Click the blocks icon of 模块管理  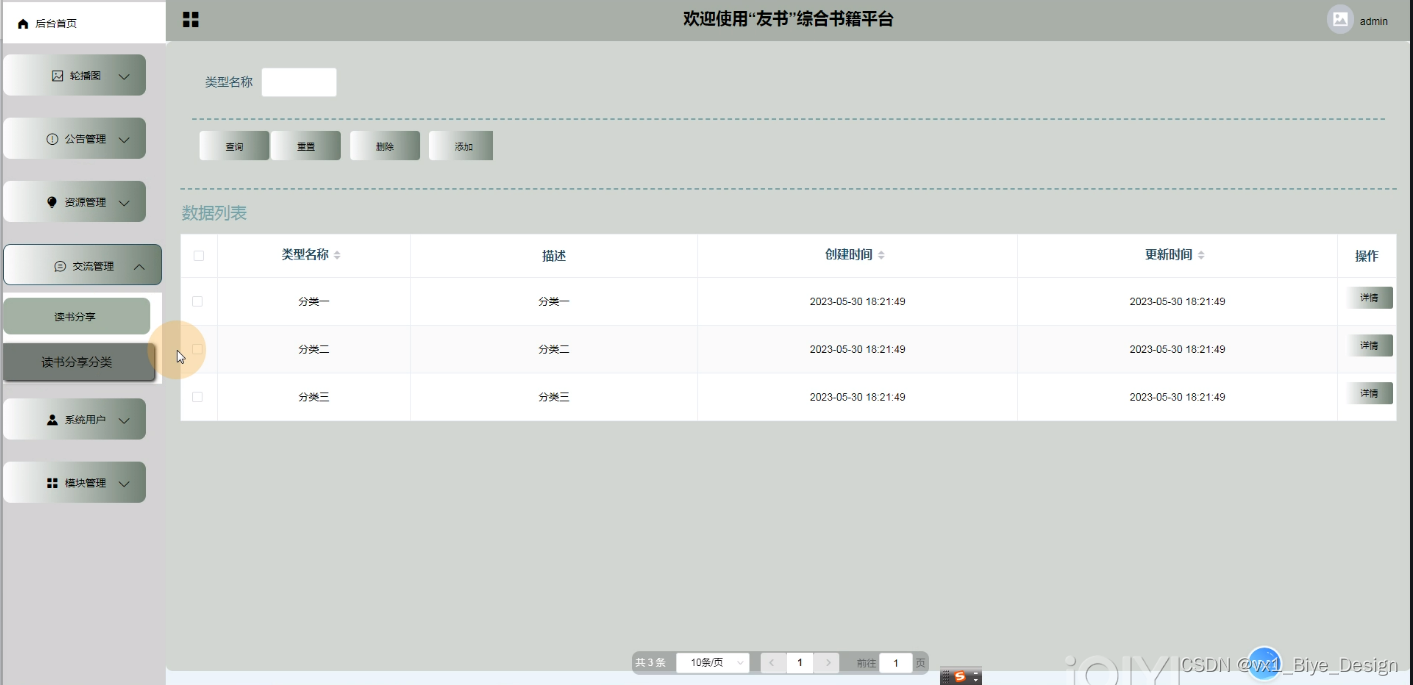tap(52, 483)
